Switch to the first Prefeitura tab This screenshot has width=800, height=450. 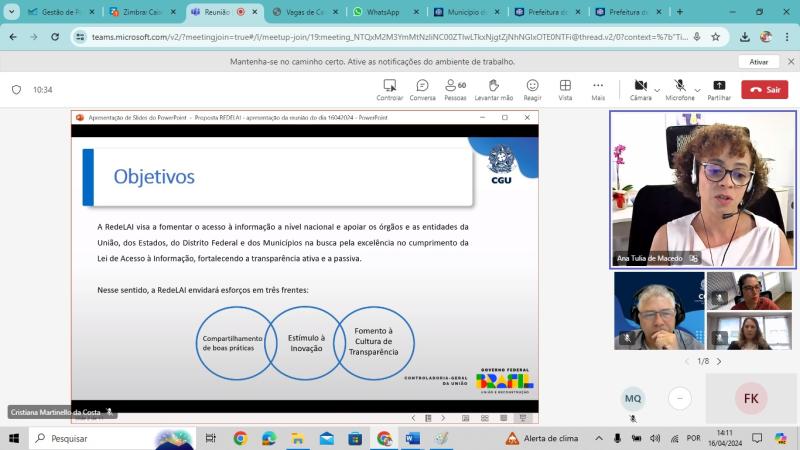click(x=548, y=12)
